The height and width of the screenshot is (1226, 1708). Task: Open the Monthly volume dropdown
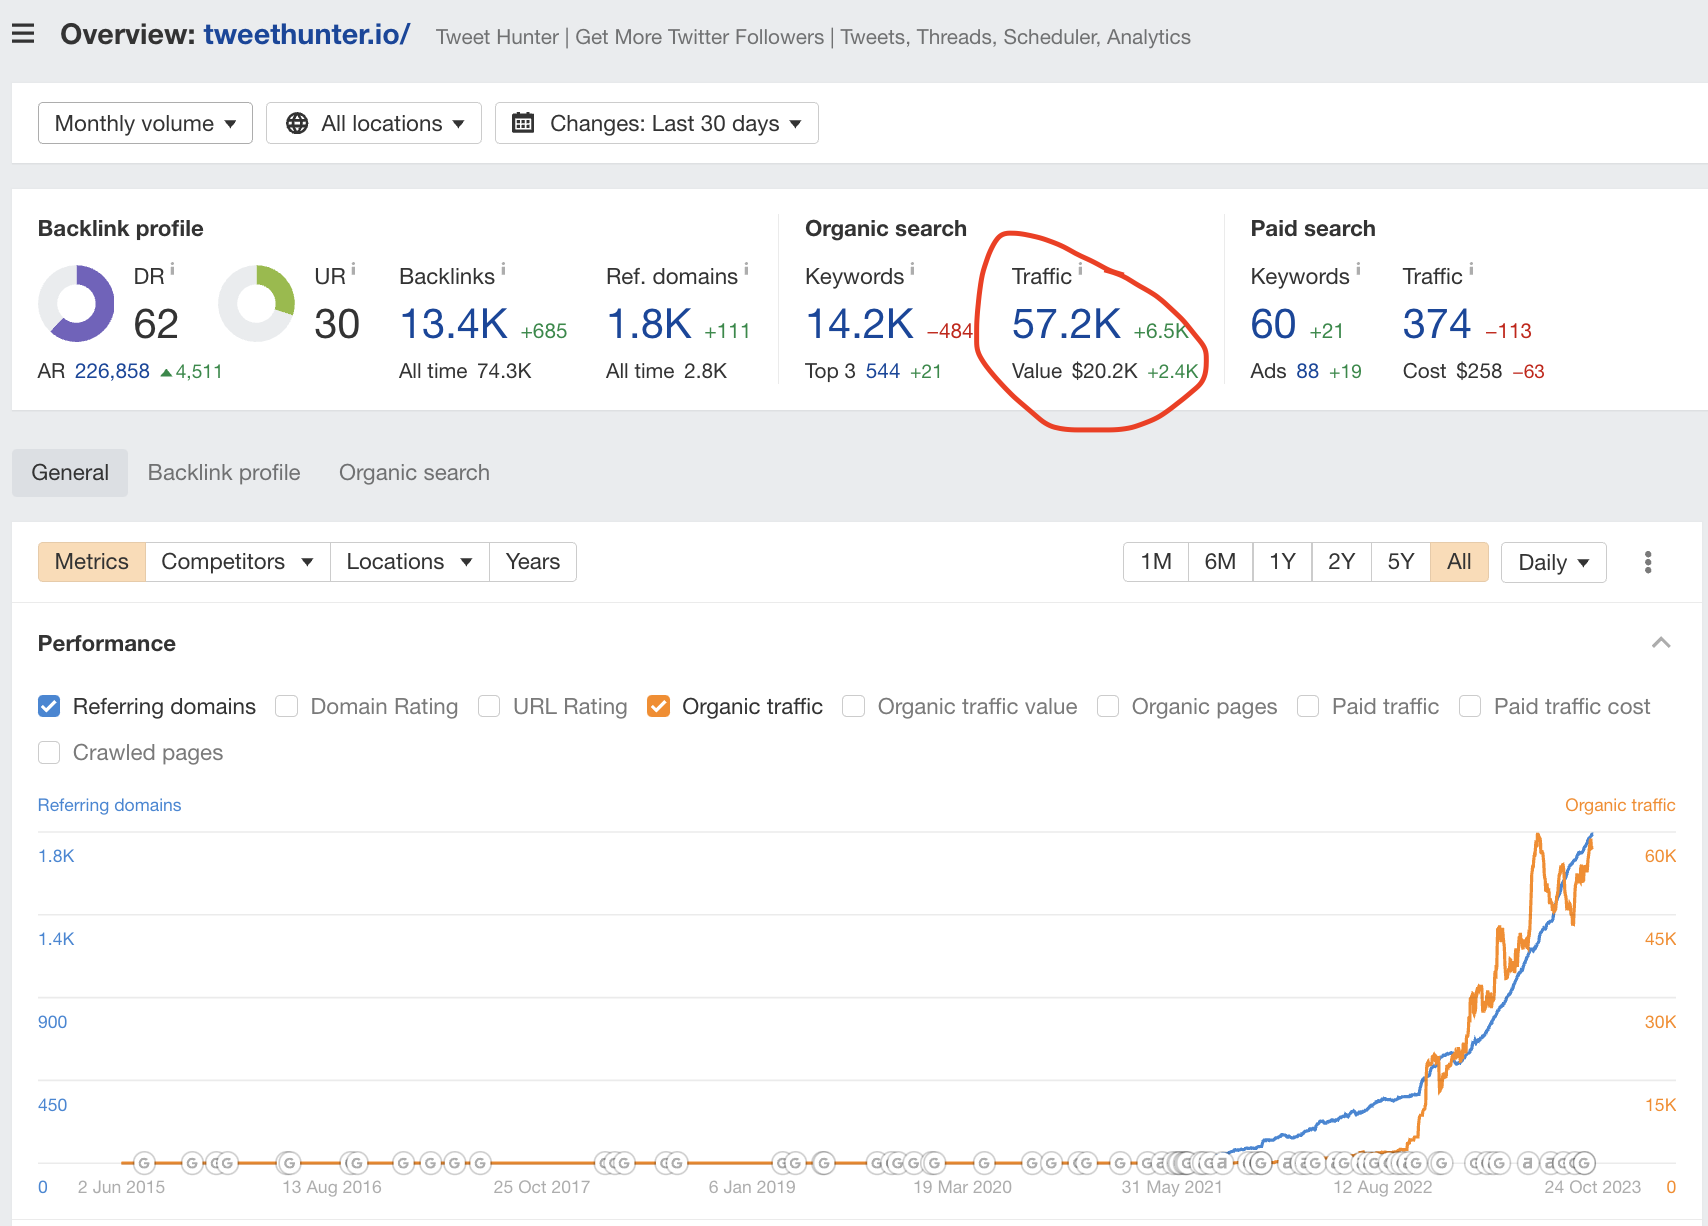[145, 123]
